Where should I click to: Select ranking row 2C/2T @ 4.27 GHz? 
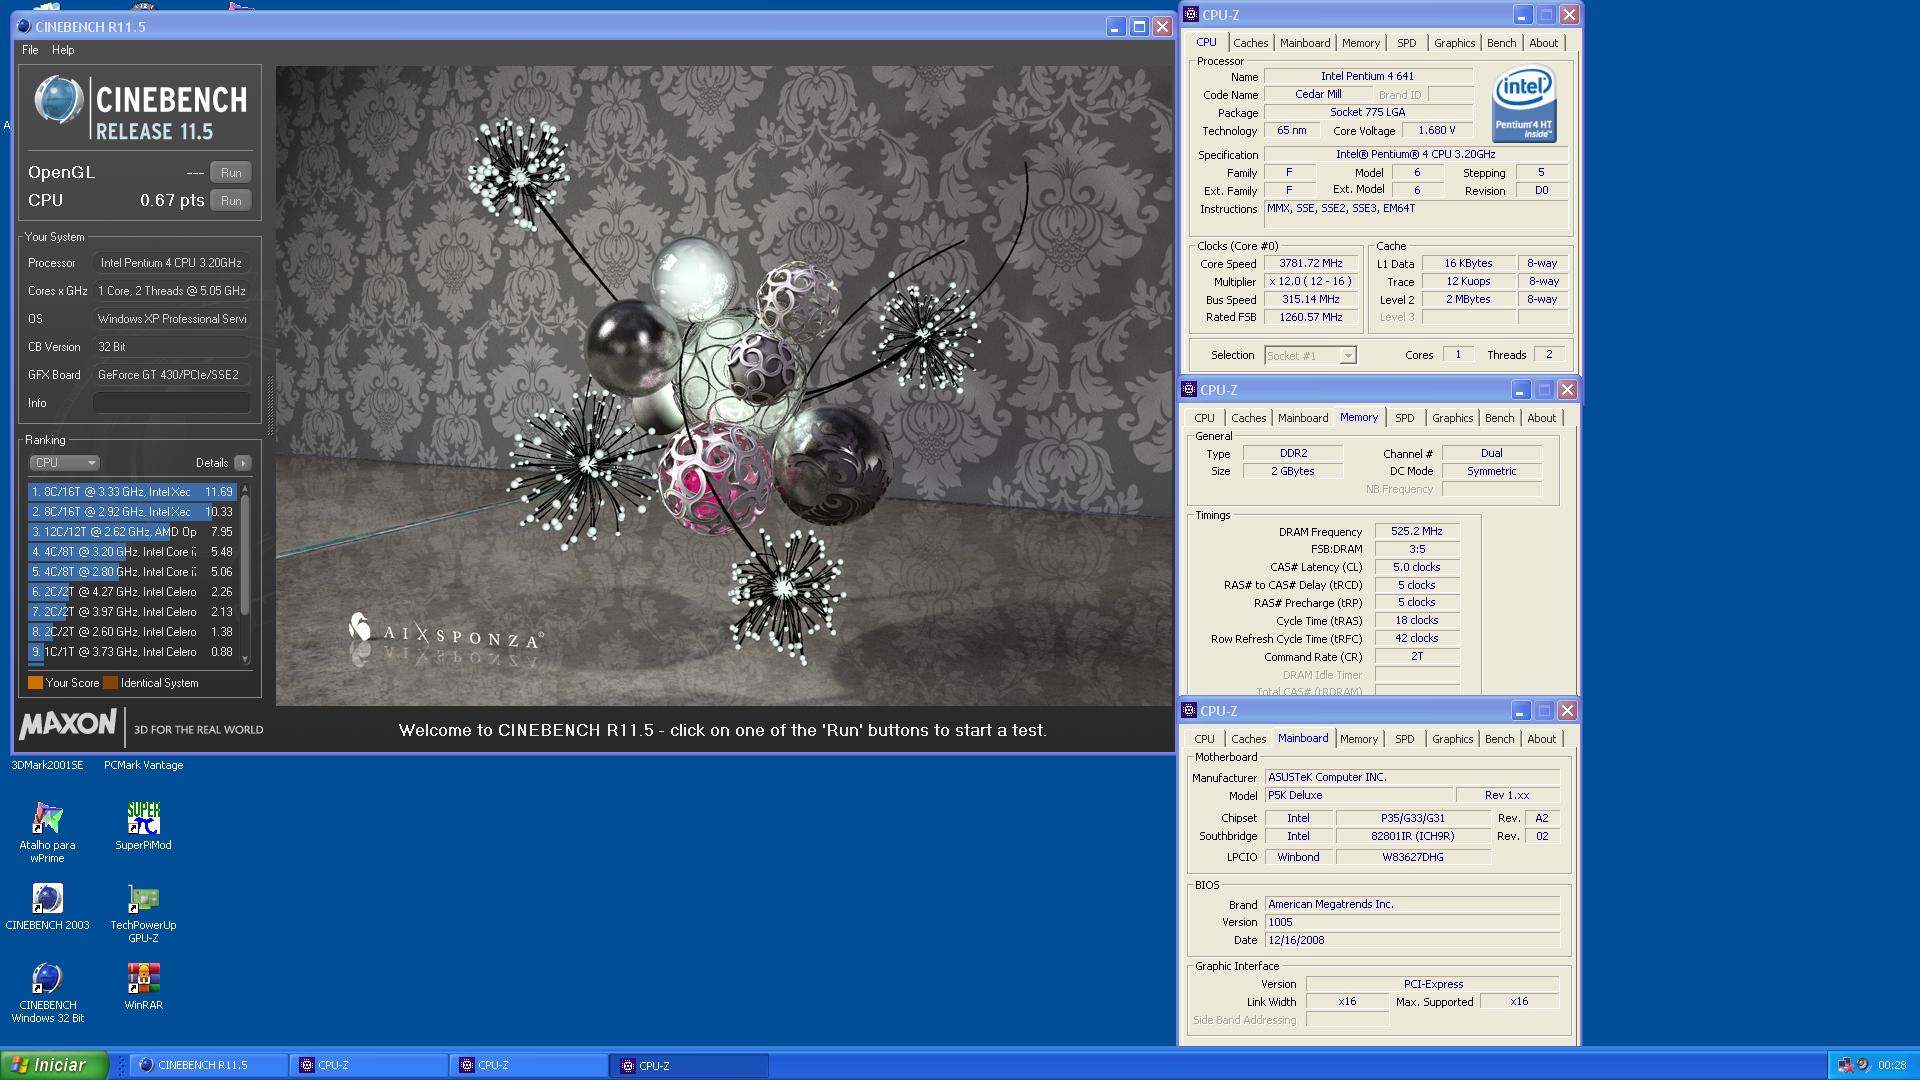132,592
